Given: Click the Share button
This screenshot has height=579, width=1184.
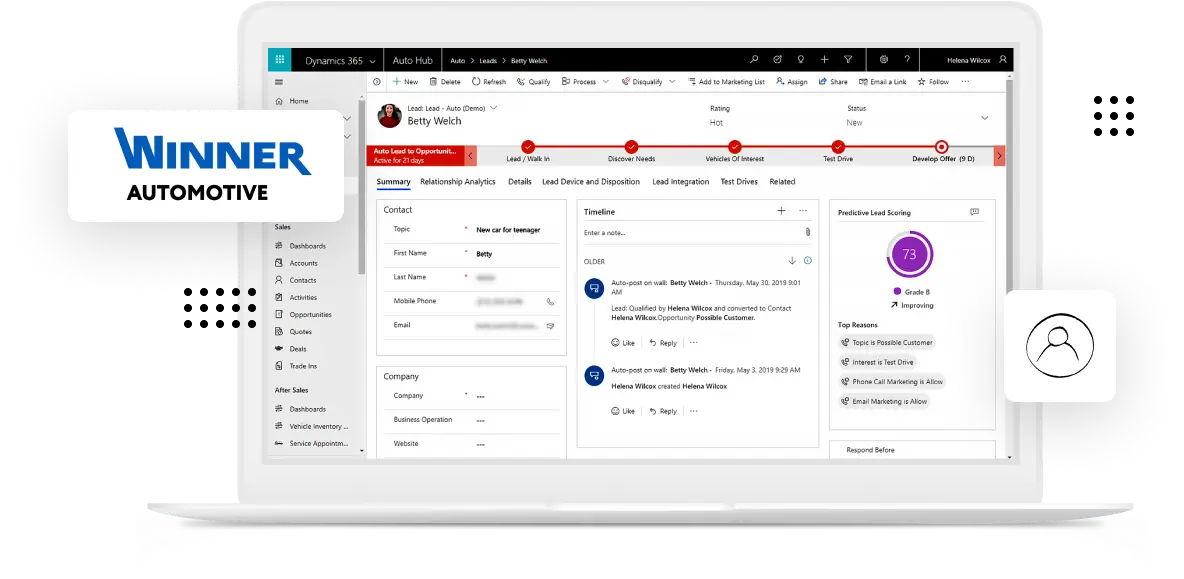Looking at the screenshot, I should (x=833, y=82).
